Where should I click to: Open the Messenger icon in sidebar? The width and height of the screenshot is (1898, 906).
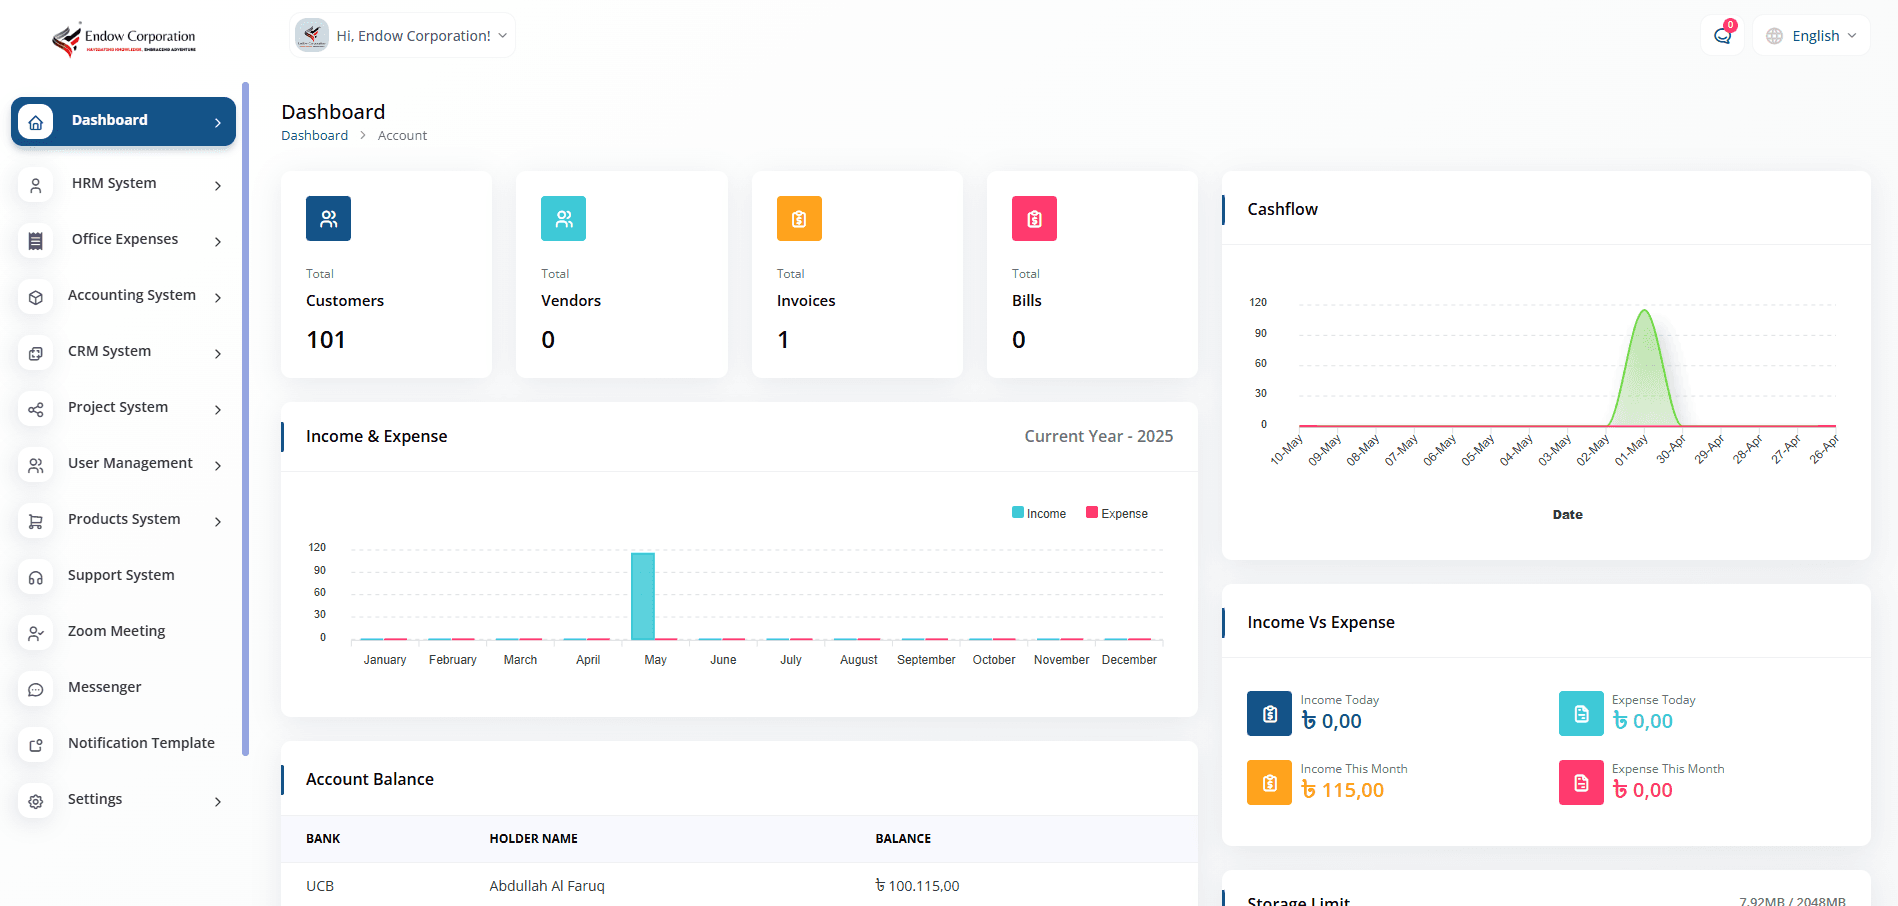[36, 689]
